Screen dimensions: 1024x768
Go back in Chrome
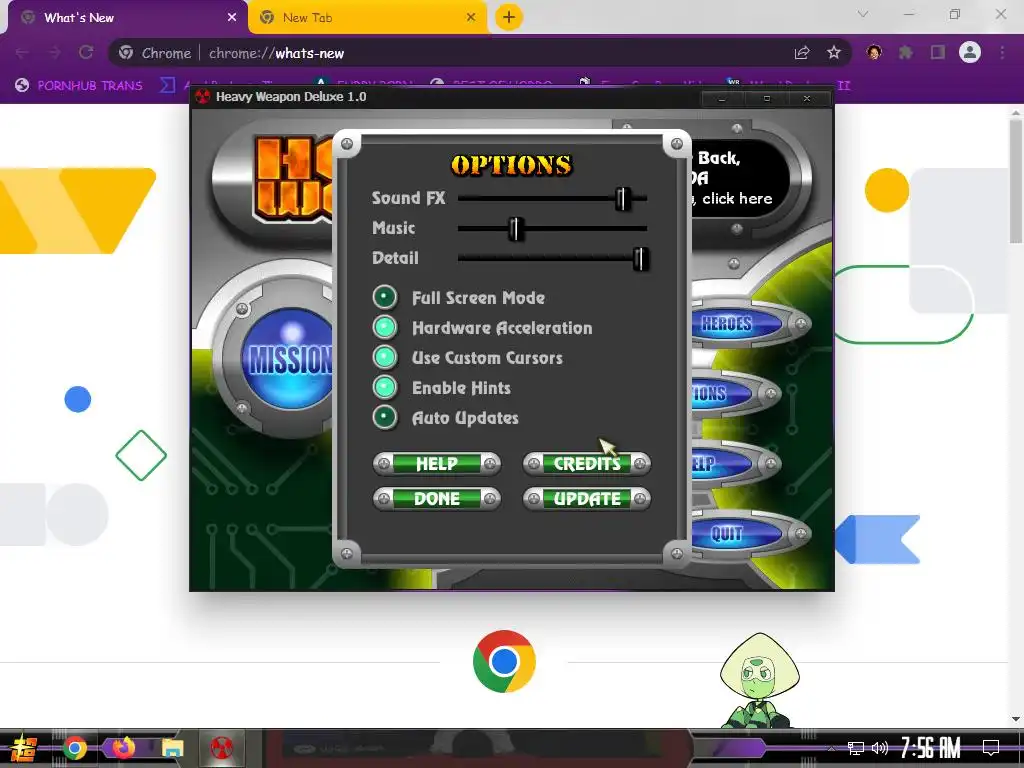[22, 53]
